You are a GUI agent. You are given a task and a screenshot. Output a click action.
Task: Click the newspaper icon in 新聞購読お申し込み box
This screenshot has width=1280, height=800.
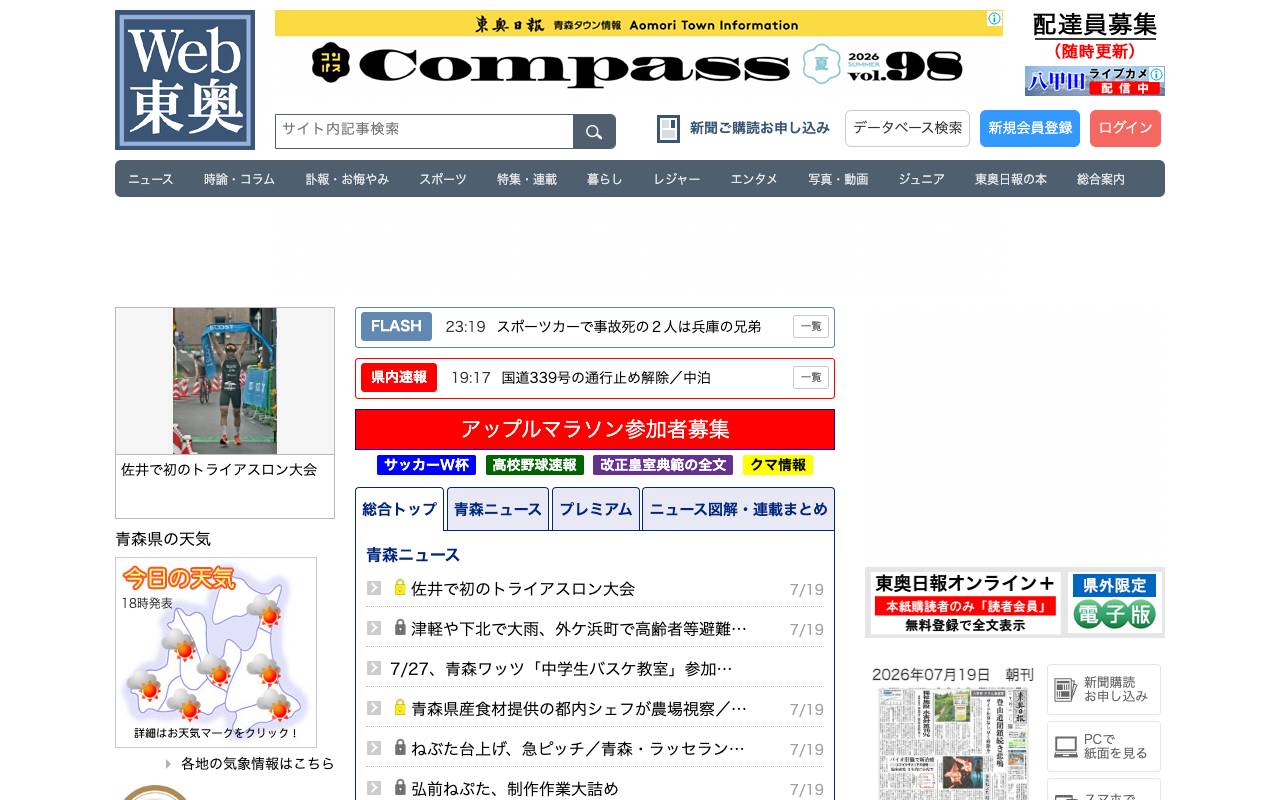[1066, 690]
